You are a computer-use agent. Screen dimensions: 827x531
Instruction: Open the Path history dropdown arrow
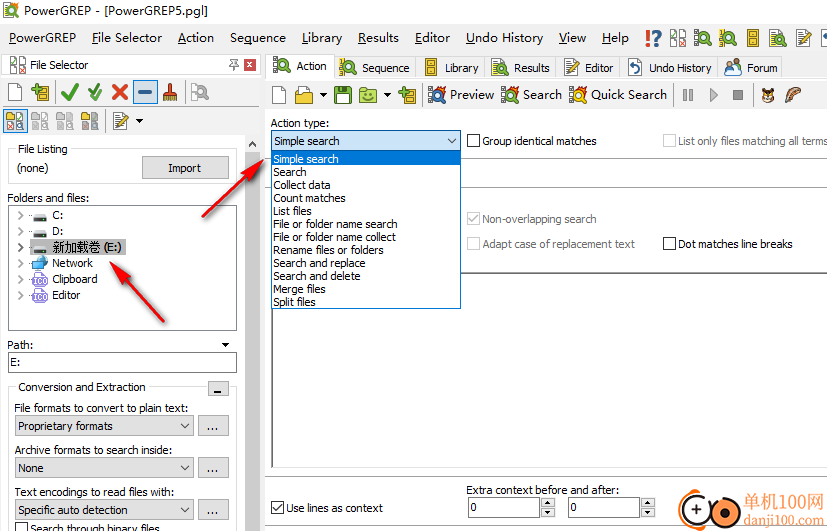pyautogui.click(x=225, y=345)
